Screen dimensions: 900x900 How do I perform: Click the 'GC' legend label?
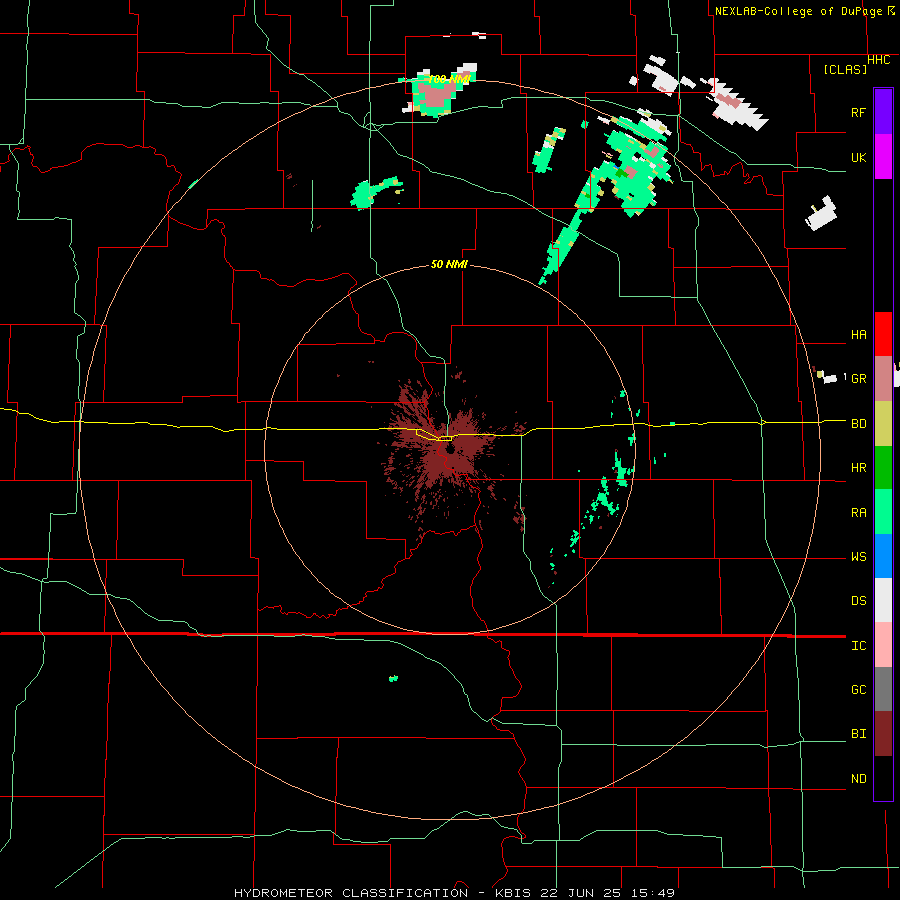coord(858,690)
